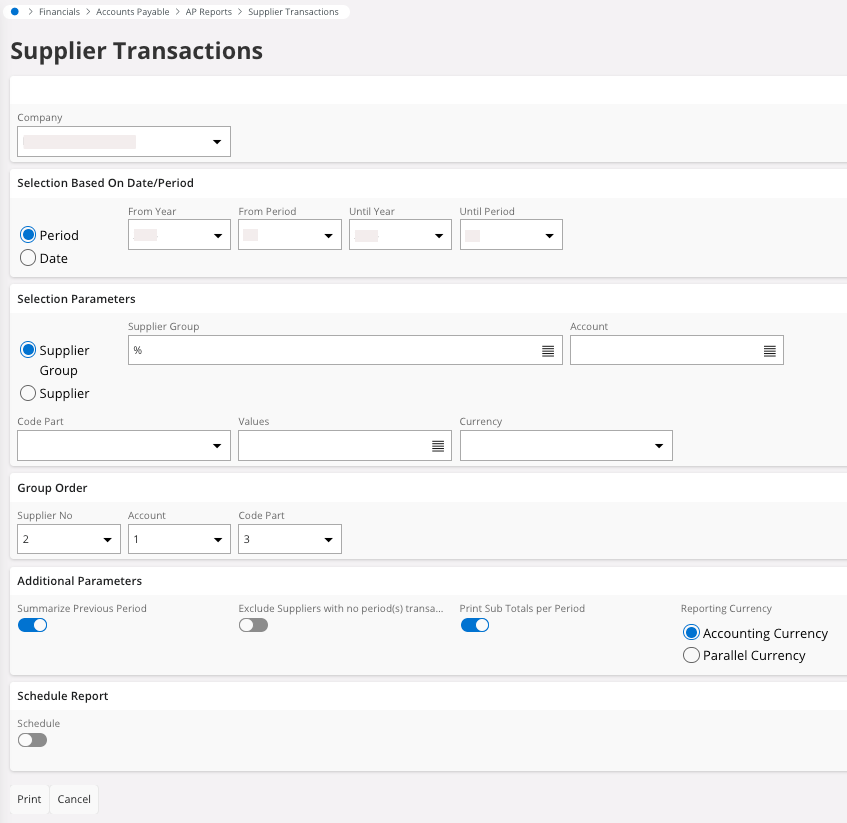Viewport: 847px width, 823px height.
Task: Click the home dot icon in breadcrumb
Action: coord(15,12)
